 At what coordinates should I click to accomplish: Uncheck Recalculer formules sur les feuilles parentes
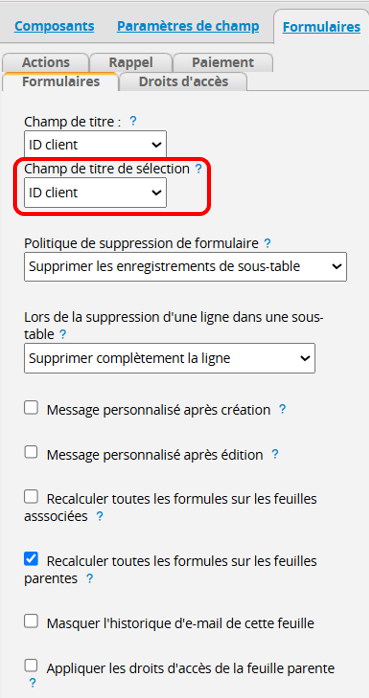point(31,559)
